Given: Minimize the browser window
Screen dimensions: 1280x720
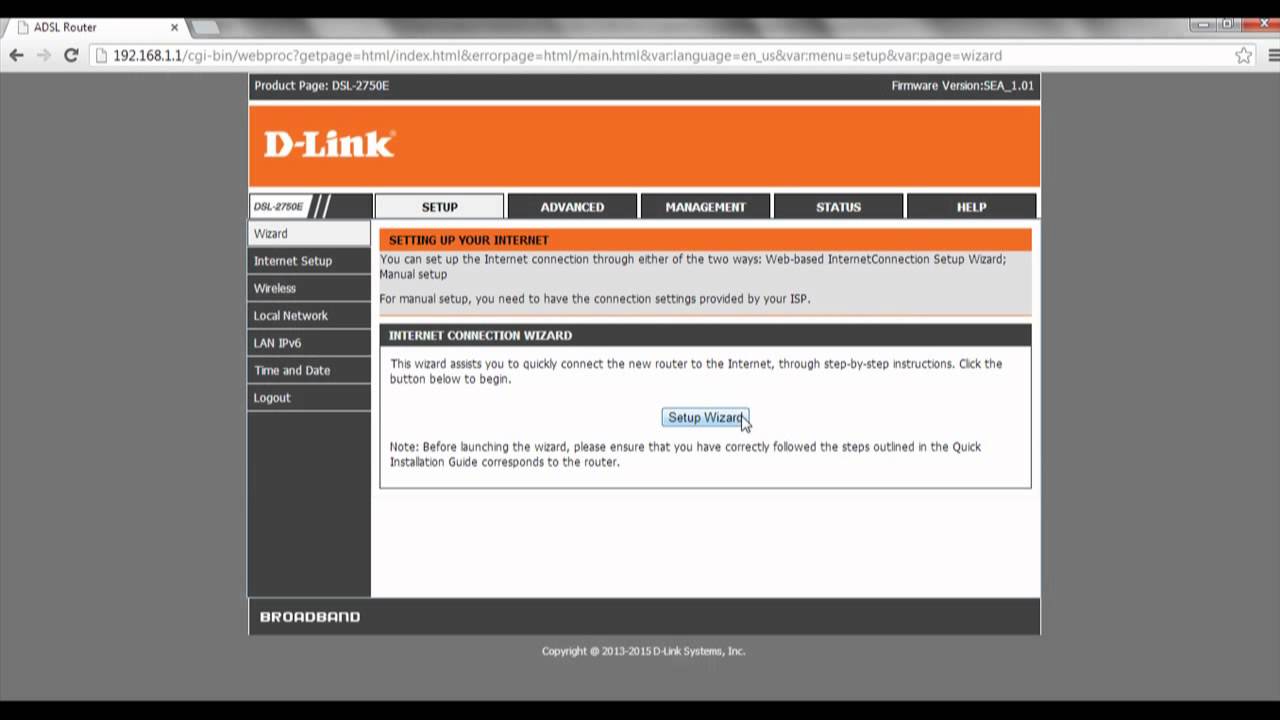Looking at the screenshot, I should click(x=1203, y=24).
